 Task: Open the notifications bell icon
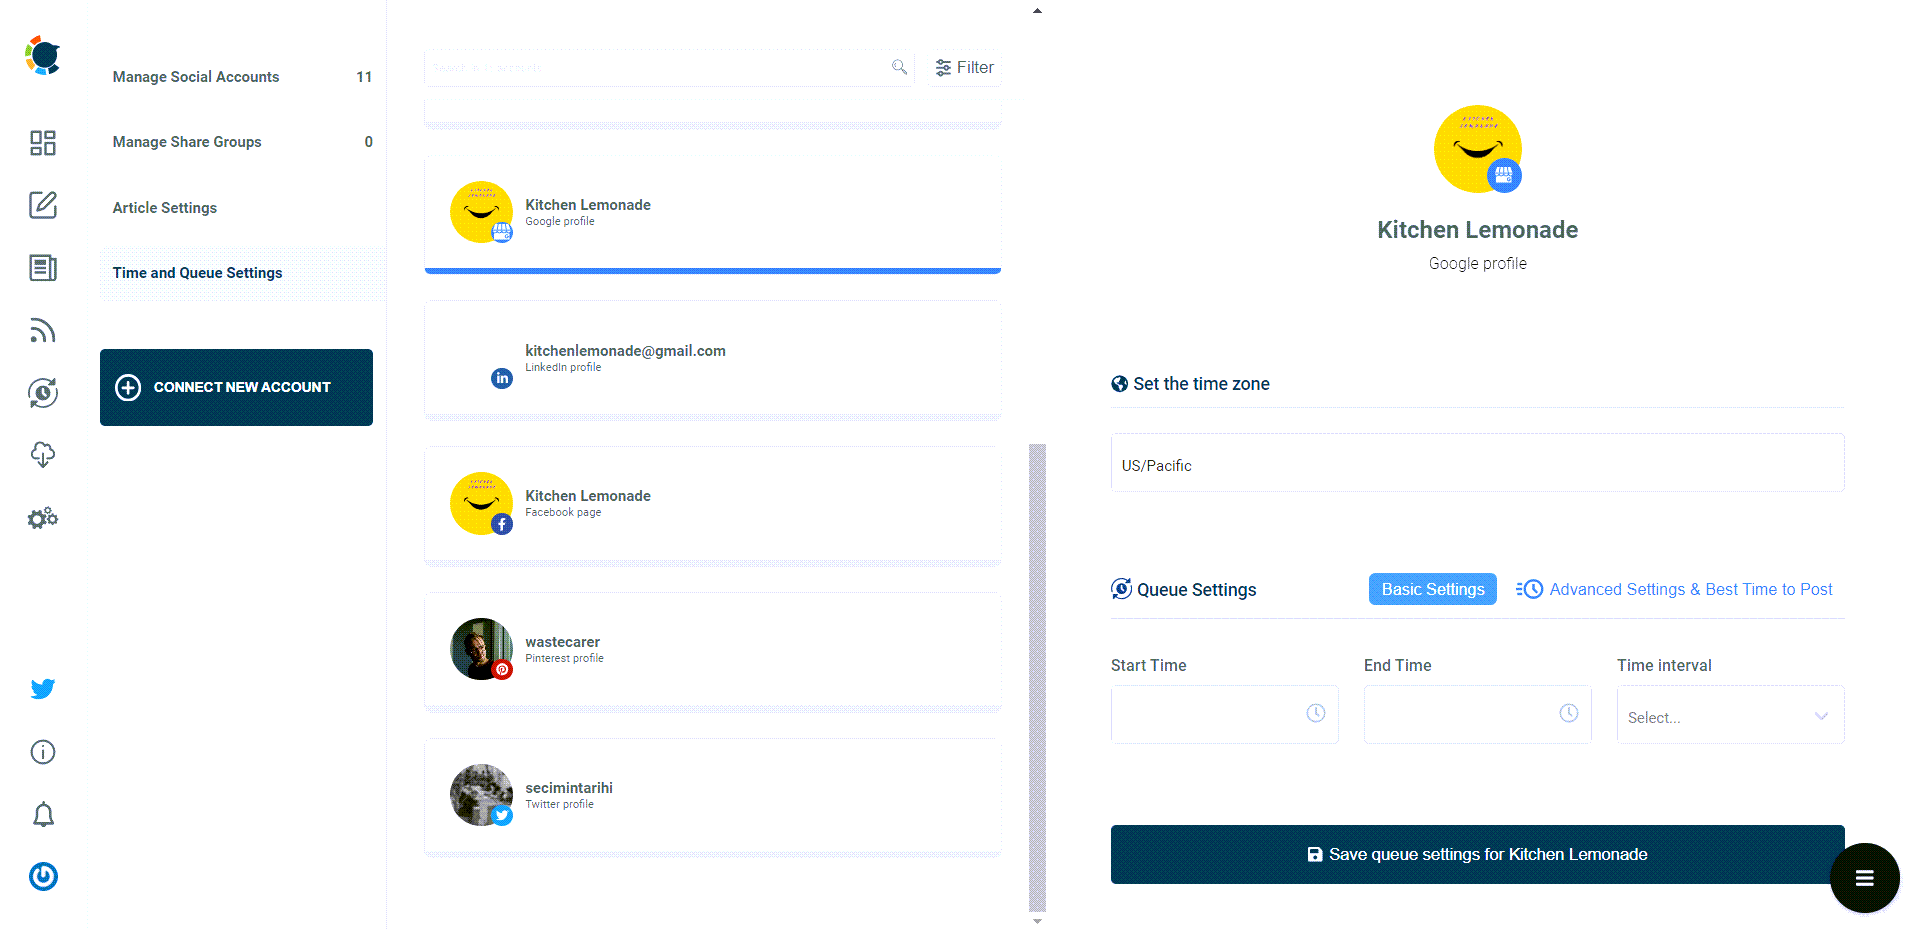[x=42, y=815]
